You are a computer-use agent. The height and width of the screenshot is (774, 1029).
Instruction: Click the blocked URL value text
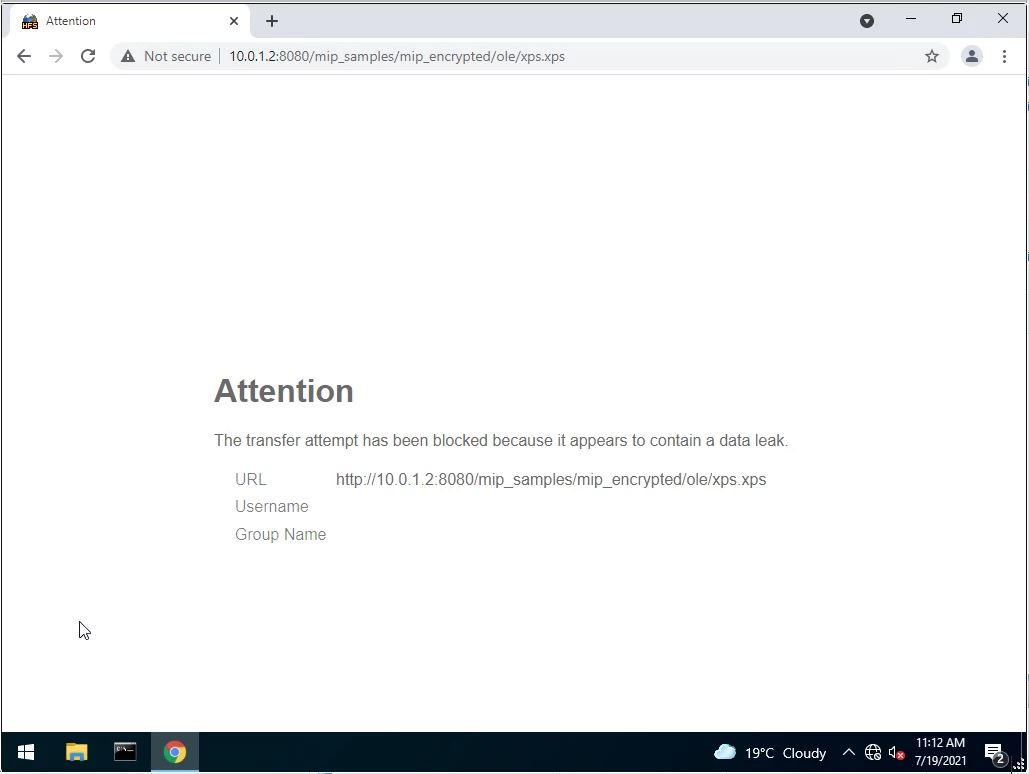(551, 479)
